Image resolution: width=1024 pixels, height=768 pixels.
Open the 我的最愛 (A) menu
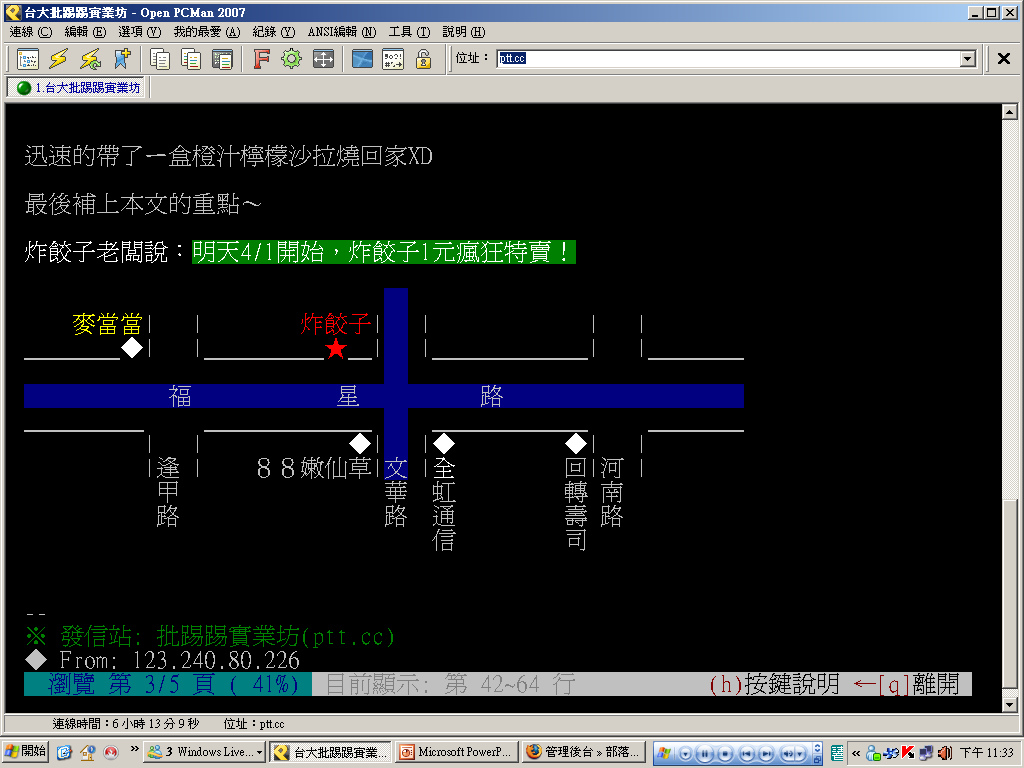coord(206,31)
